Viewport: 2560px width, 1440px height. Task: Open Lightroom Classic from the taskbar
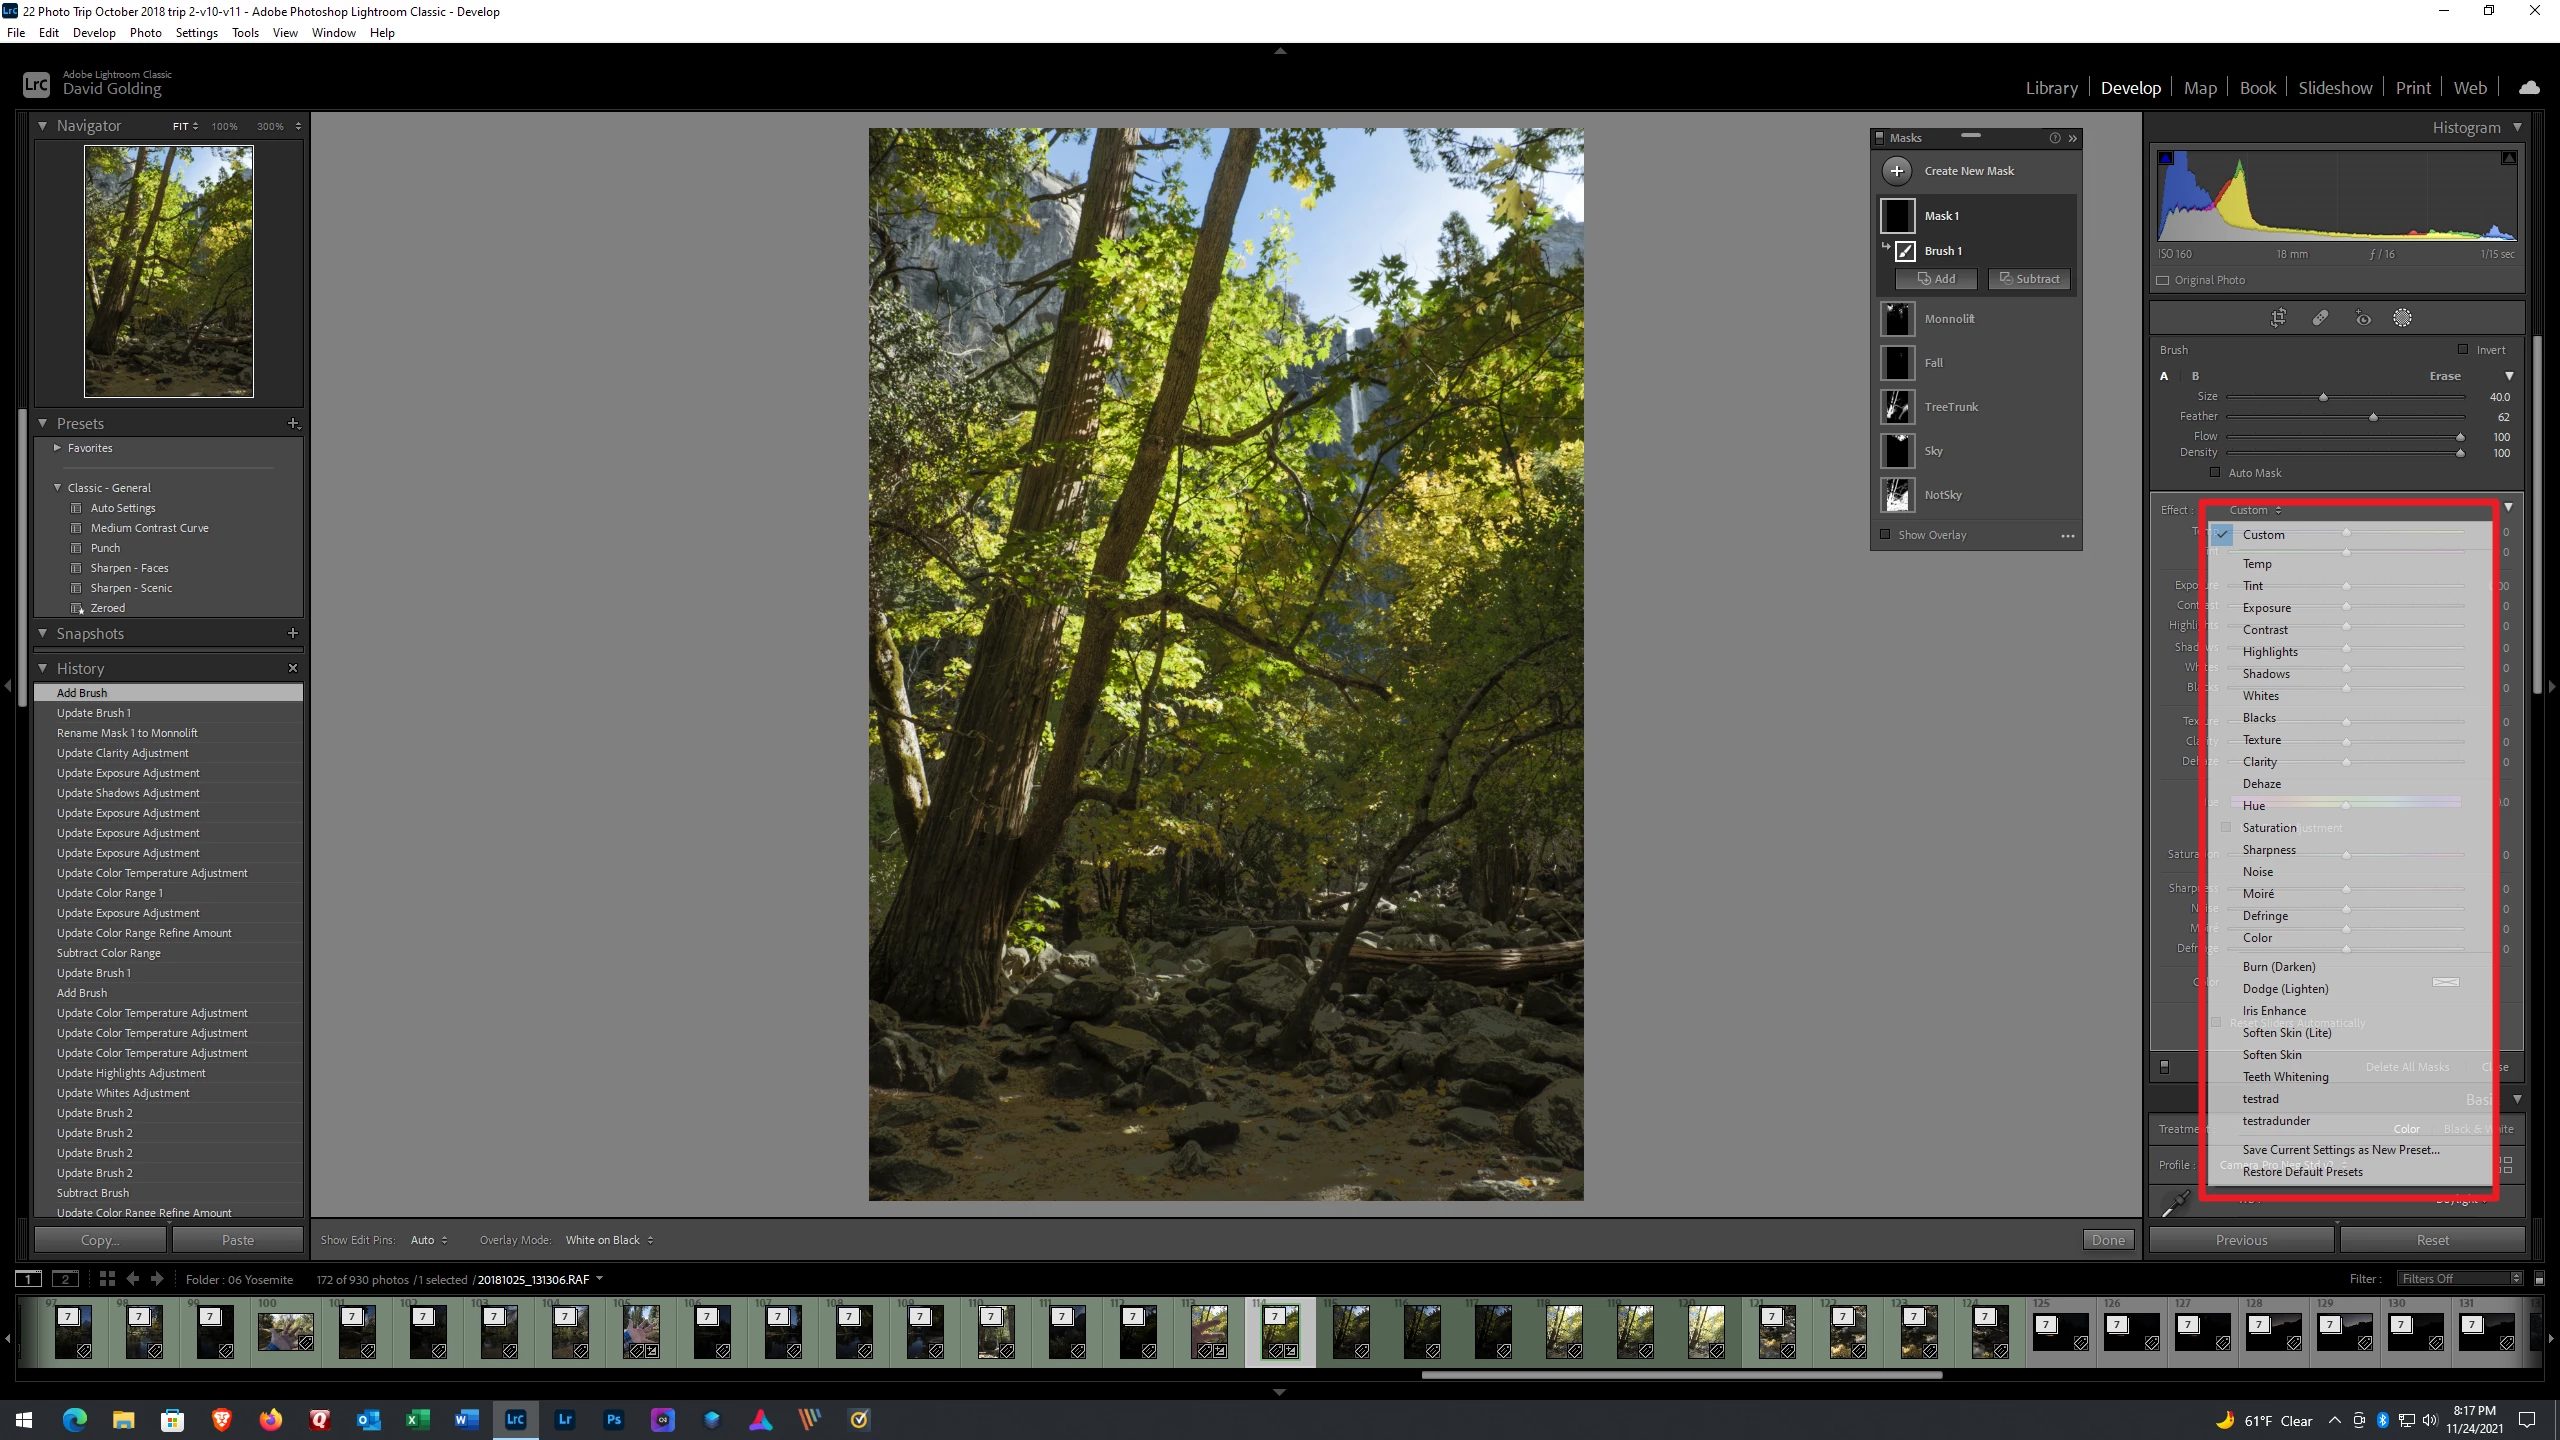[x=515, y=1419]
